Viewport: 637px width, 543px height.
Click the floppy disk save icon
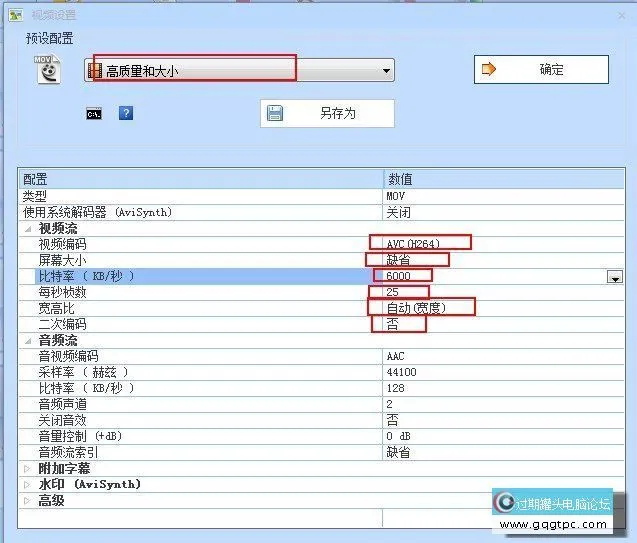tap(275, 113)
